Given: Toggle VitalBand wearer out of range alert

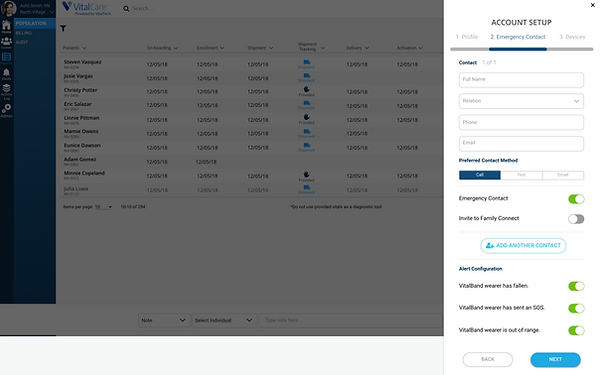Looking at the screenshot, I should 576,330.
